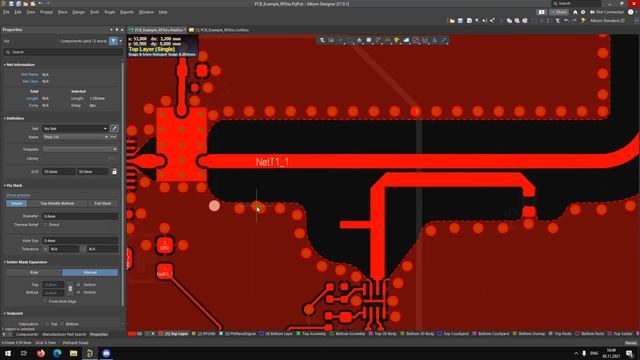Click the Properties panel Search field
Viewport: 640px width, 360px height.
click(63, 52)
